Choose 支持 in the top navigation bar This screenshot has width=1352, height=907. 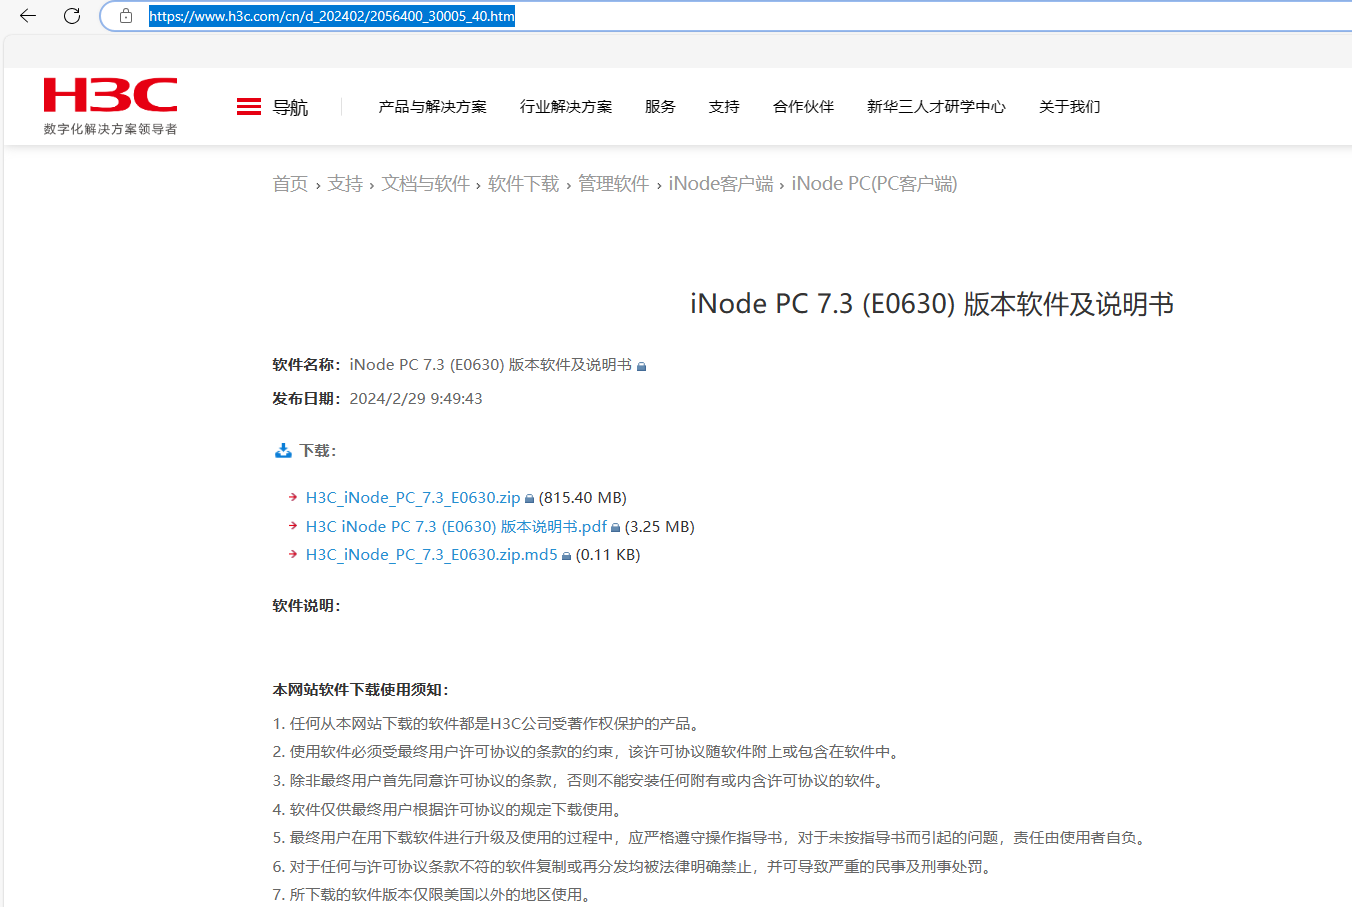724,107
